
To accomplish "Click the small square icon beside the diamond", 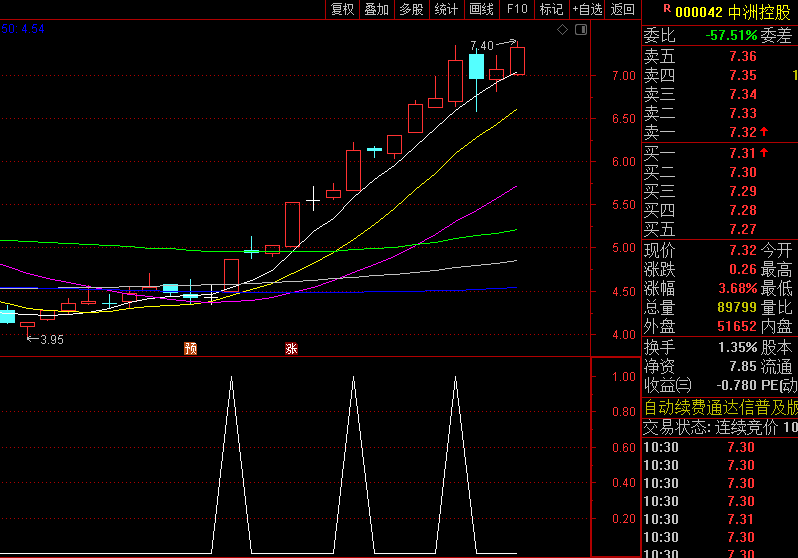I will (x=579, y=30).
